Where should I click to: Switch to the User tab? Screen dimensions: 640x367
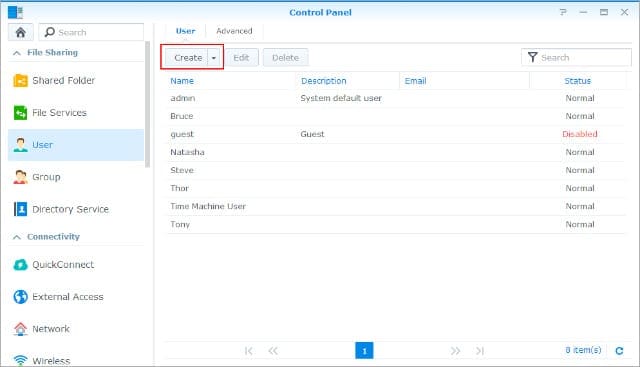click(186, 31)
